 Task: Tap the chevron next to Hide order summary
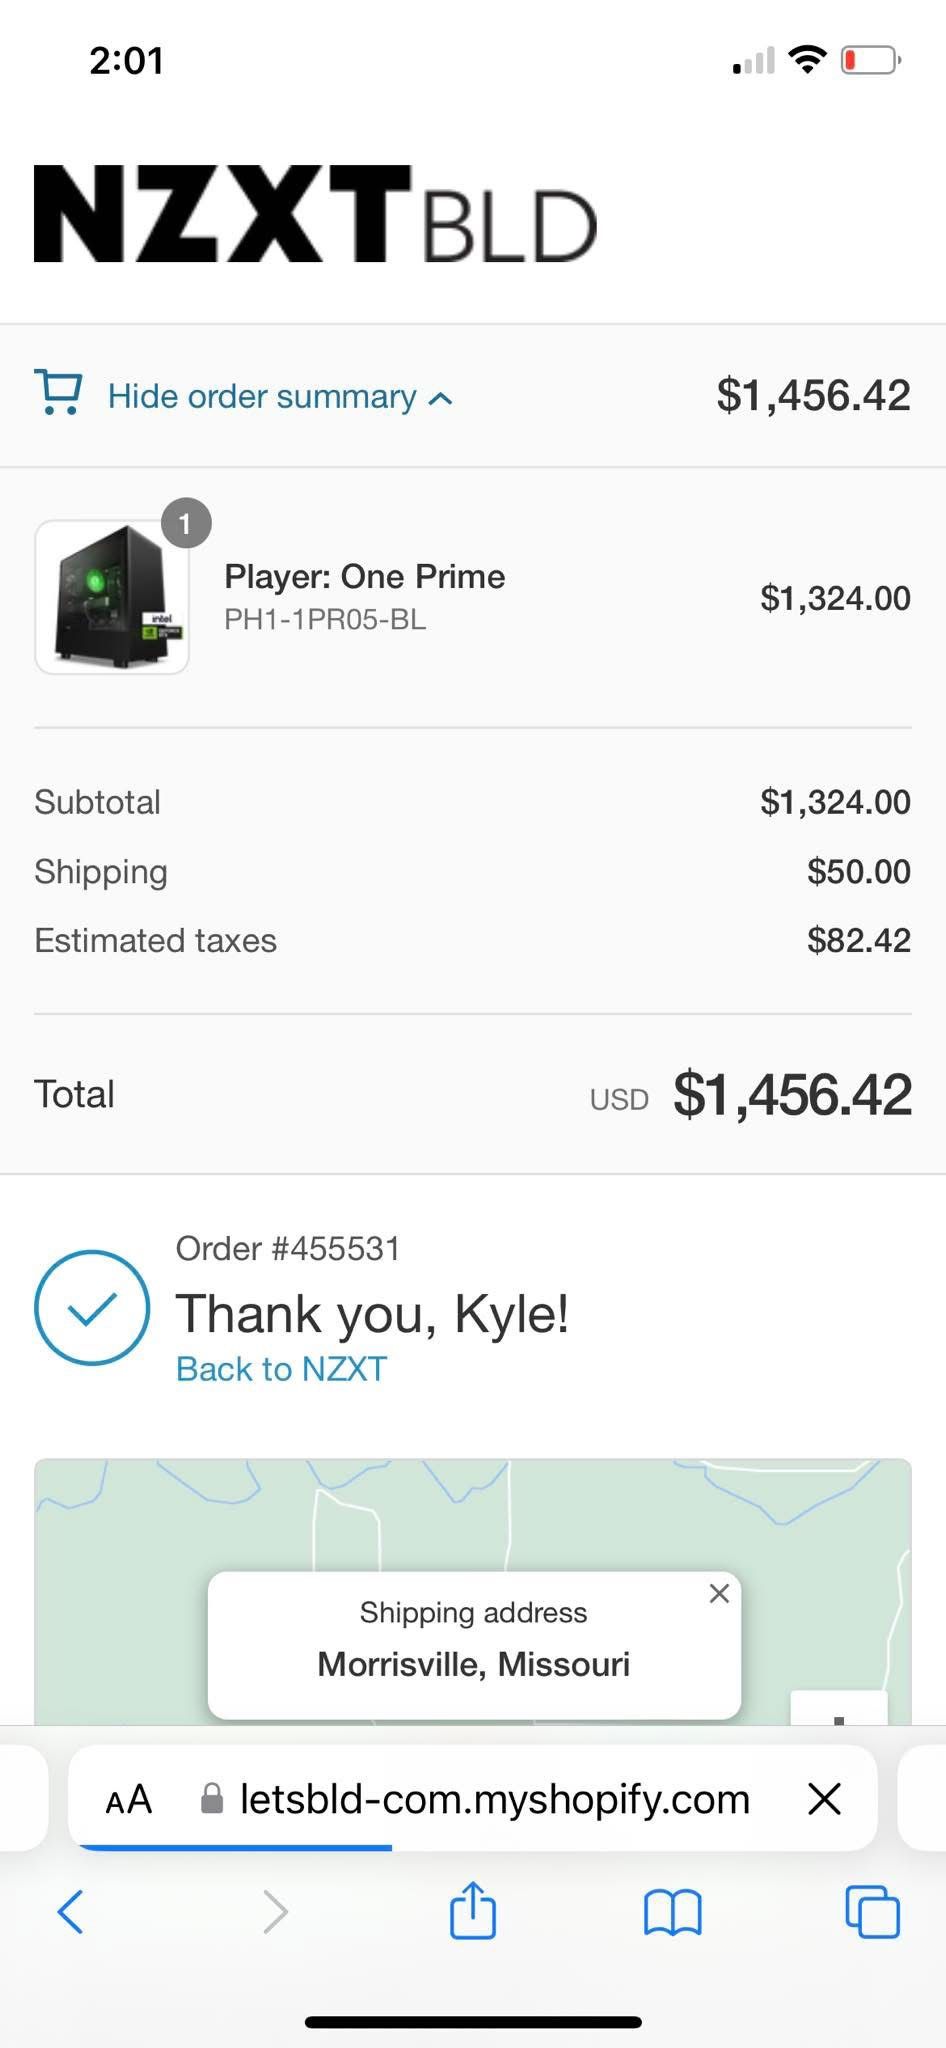(440, 397)
